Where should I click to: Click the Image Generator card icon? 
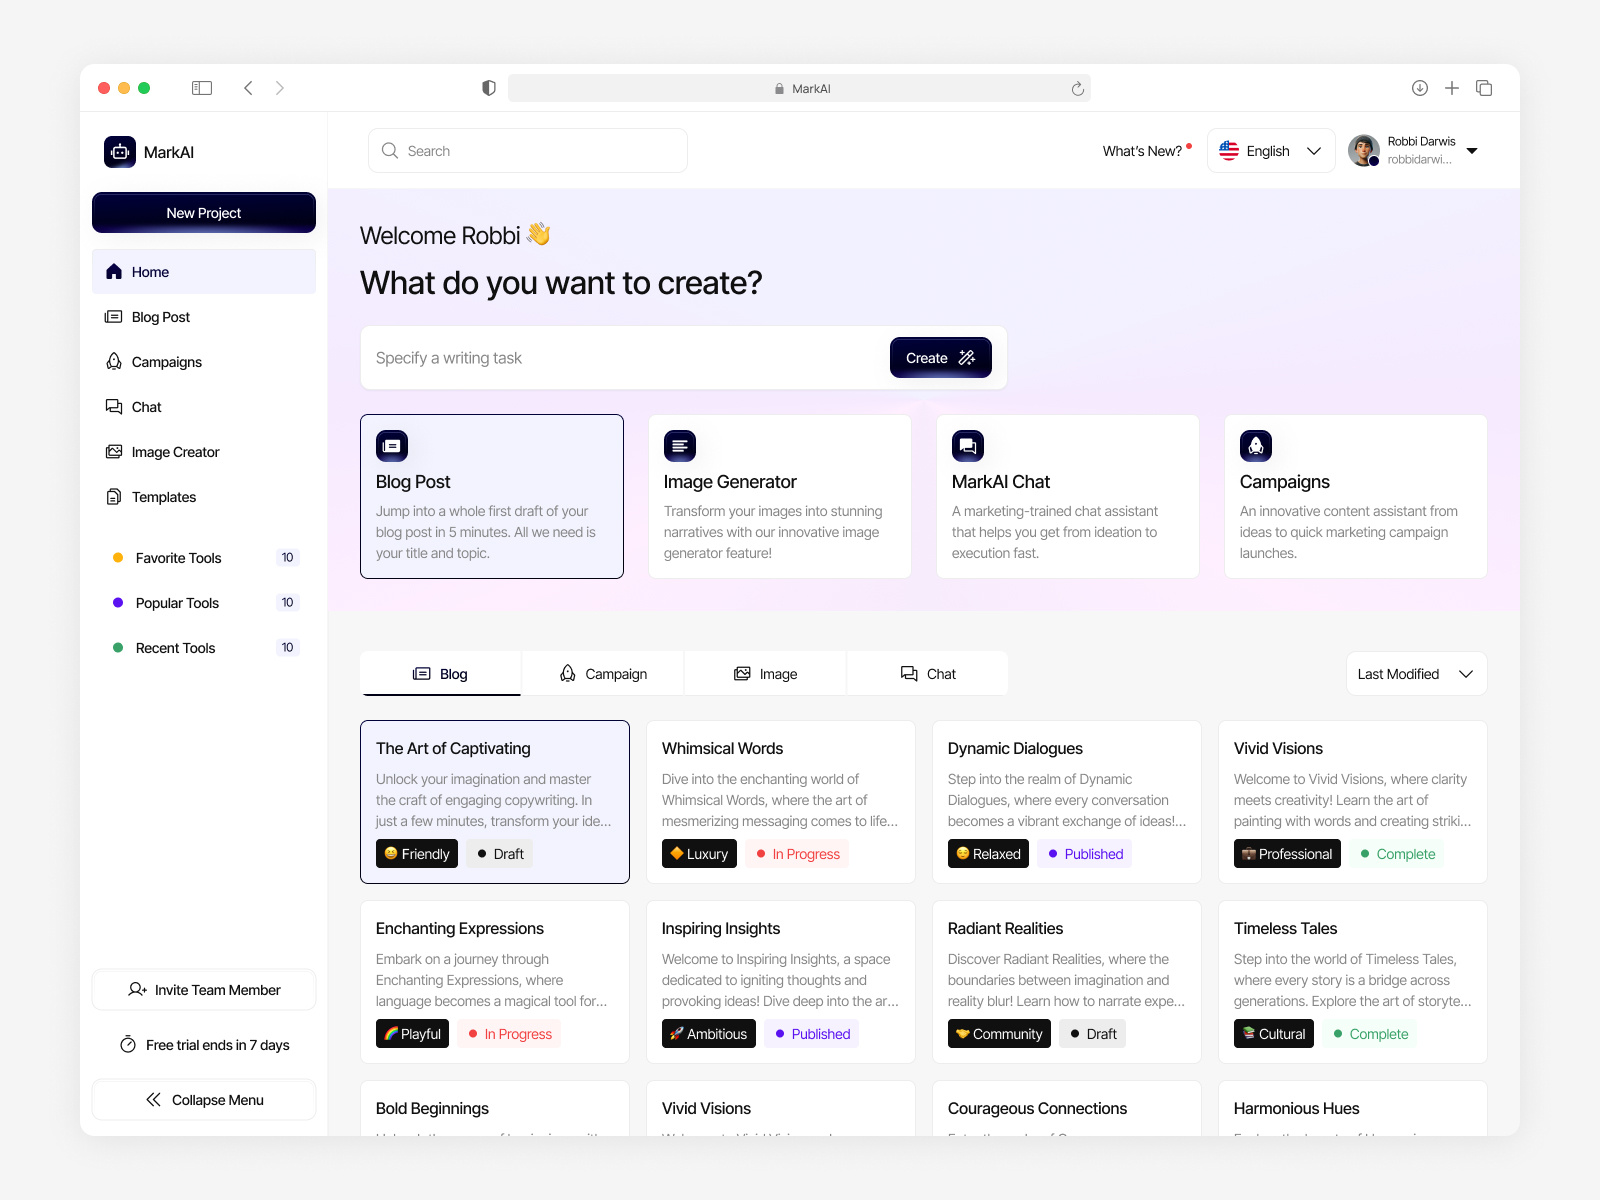click(679, 446)
